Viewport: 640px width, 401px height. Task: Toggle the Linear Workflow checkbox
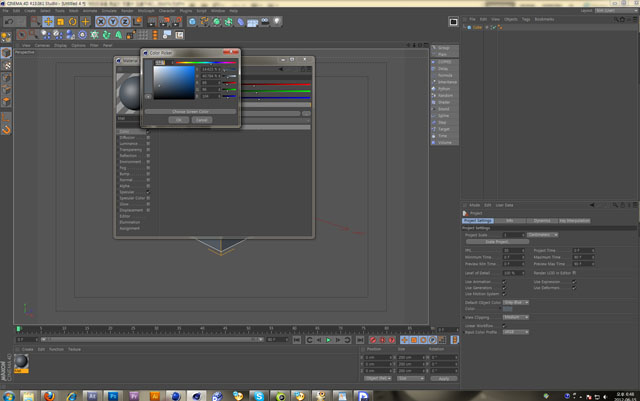504,326
